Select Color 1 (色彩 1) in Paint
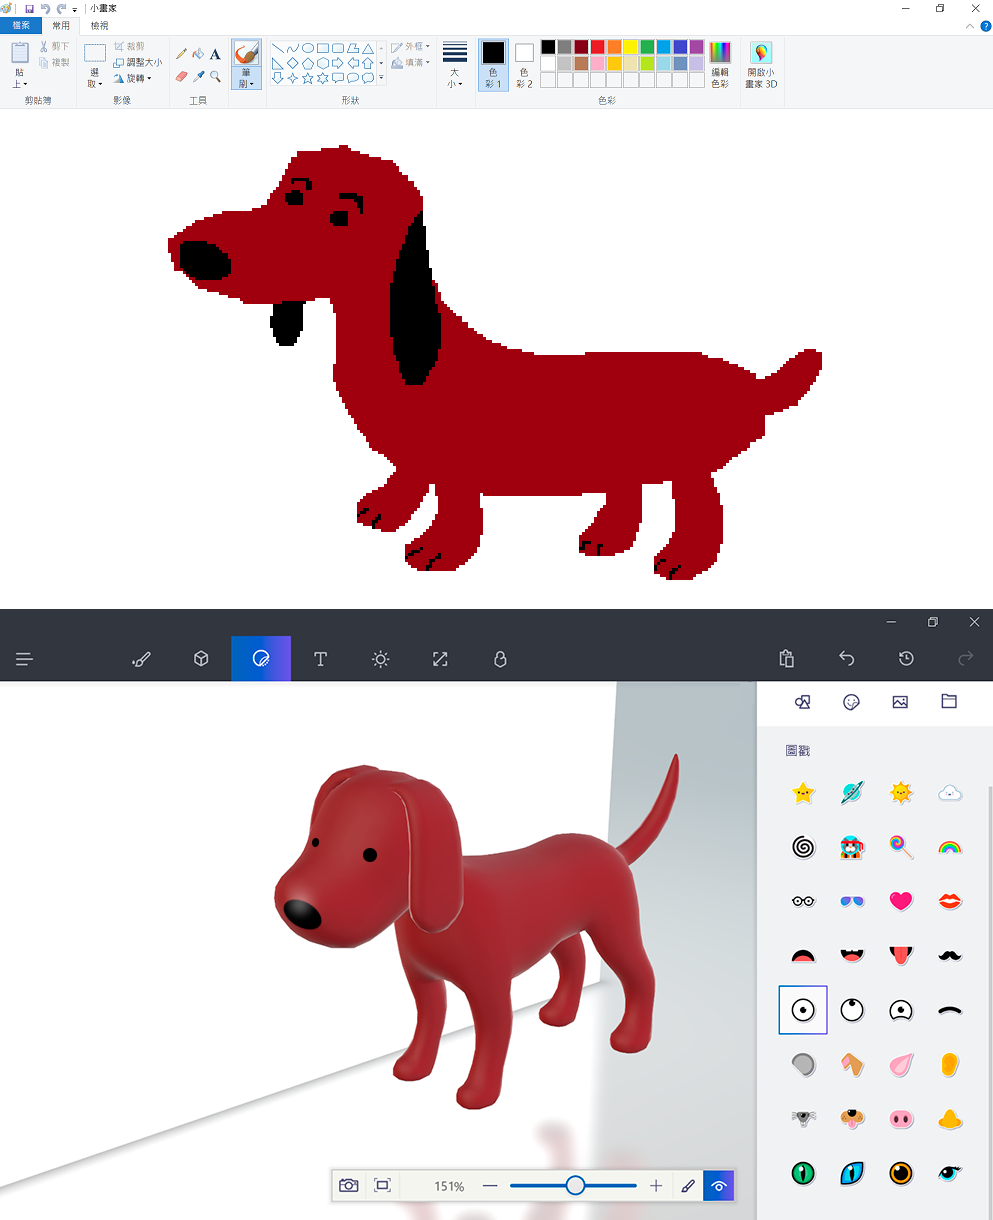This screenshot has width=993, height=1220. [493, 66]
